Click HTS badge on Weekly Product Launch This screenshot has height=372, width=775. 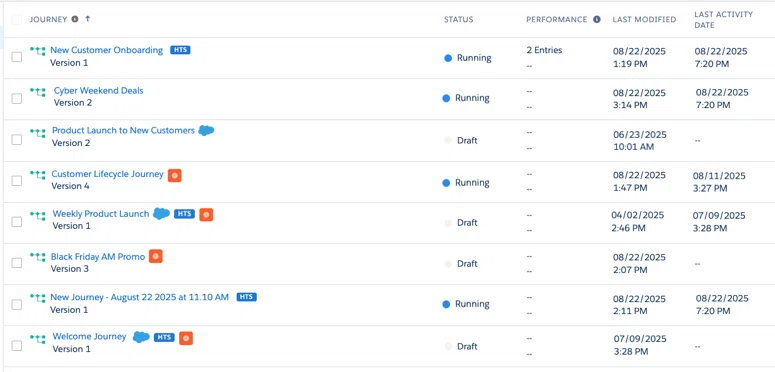point(184,214)
